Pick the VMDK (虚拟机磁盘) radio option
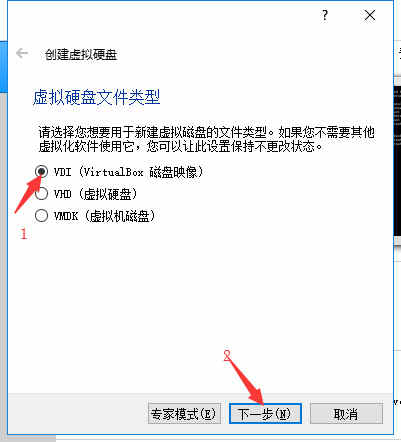This screenshot has height=442, width=401. click(41, 216)
